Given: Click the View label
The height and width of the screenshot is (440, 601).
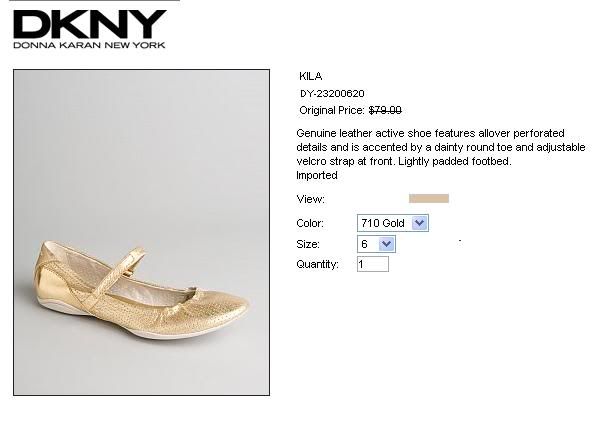Looking at the screenshot, I should pos(310,199).
